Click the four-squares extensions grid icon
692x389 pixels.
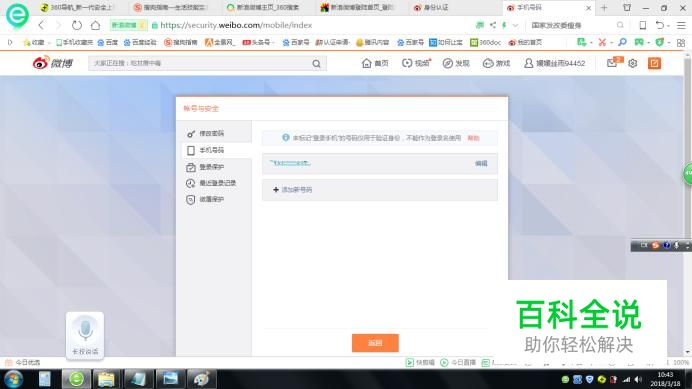click(681, 42)
